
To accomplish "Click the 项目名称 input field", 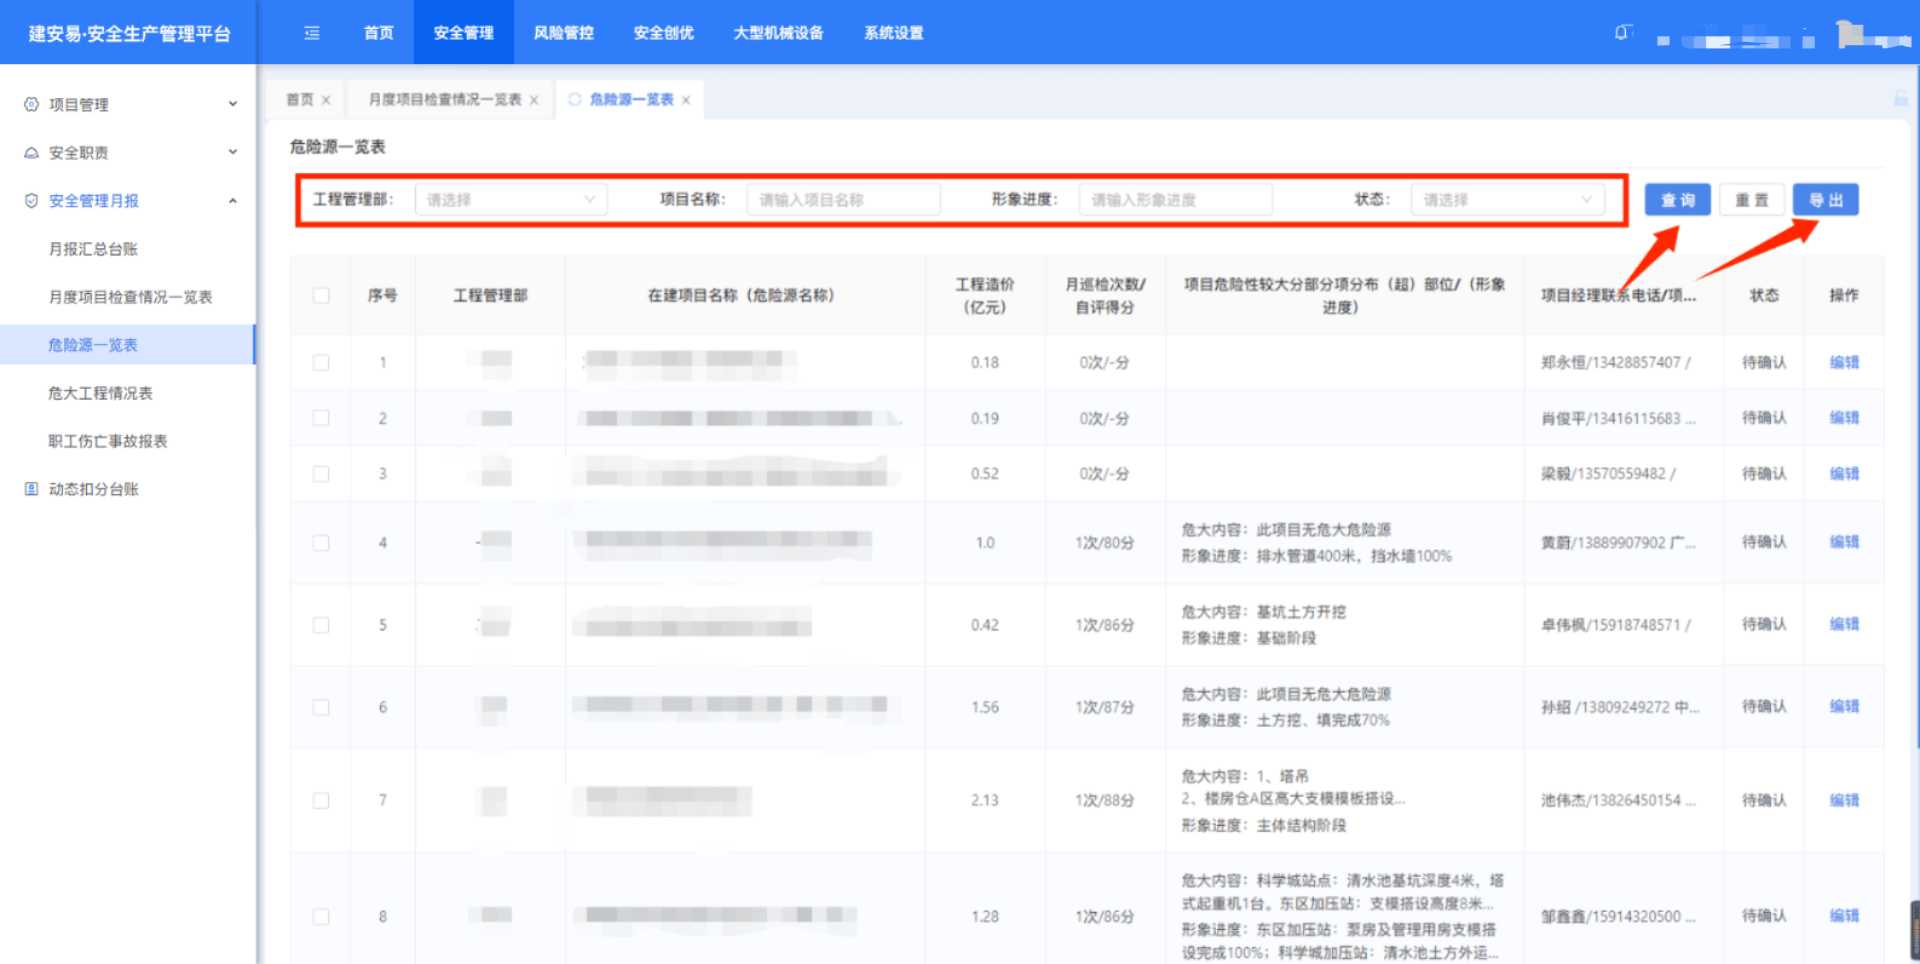I will (842, 200).
